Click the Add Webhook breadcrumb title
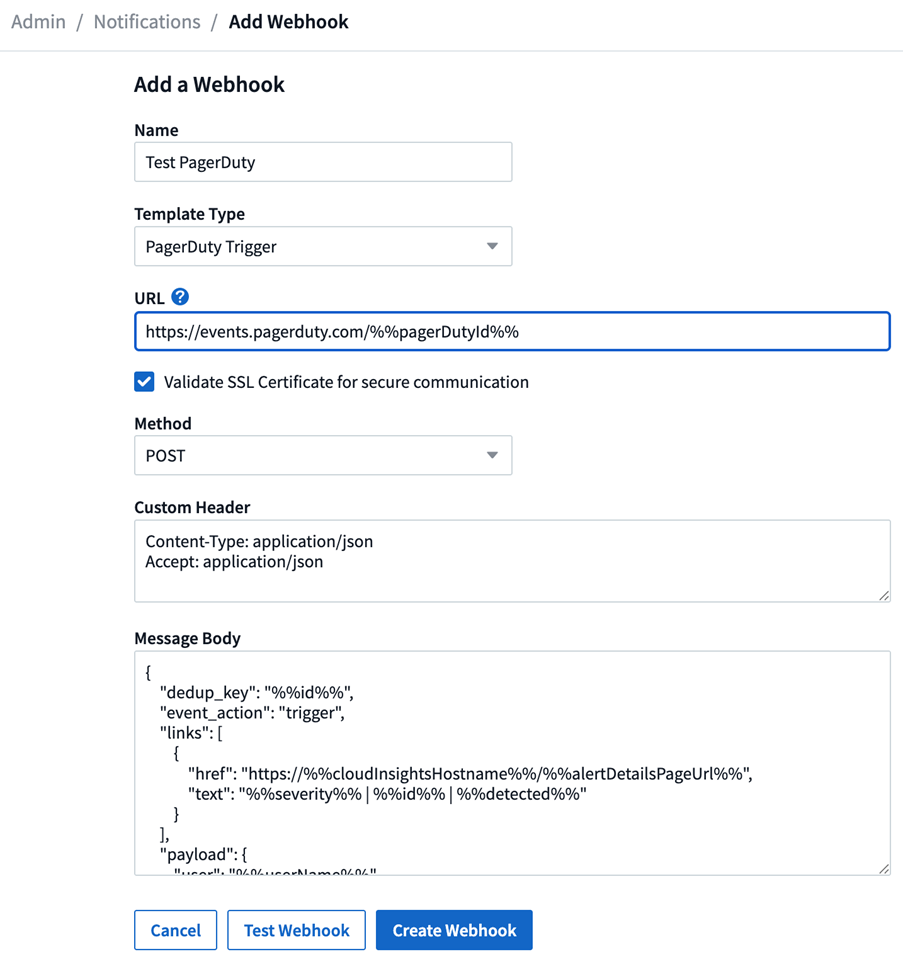 pyautogui.click(x=289, y=22)
